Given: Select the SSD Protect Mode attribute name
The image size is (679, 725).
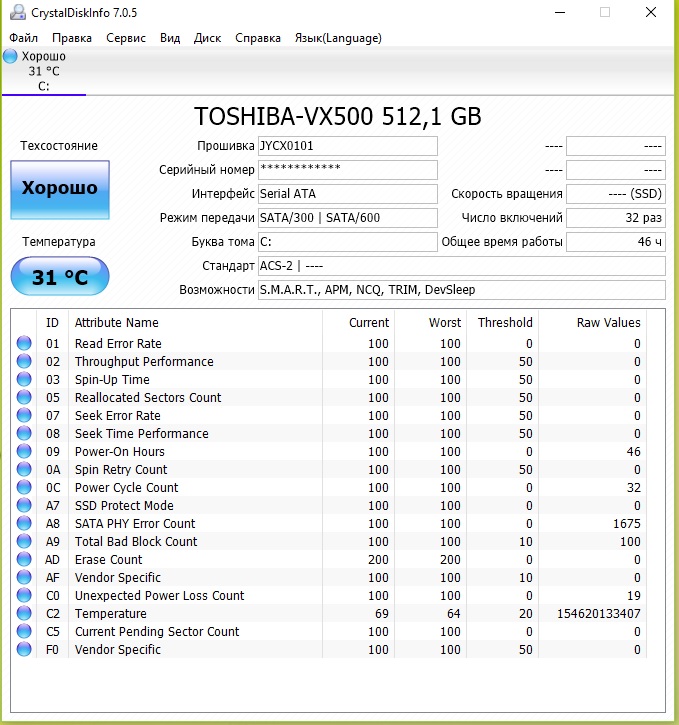Looking at the screenshot, I should tap(124, 506).
